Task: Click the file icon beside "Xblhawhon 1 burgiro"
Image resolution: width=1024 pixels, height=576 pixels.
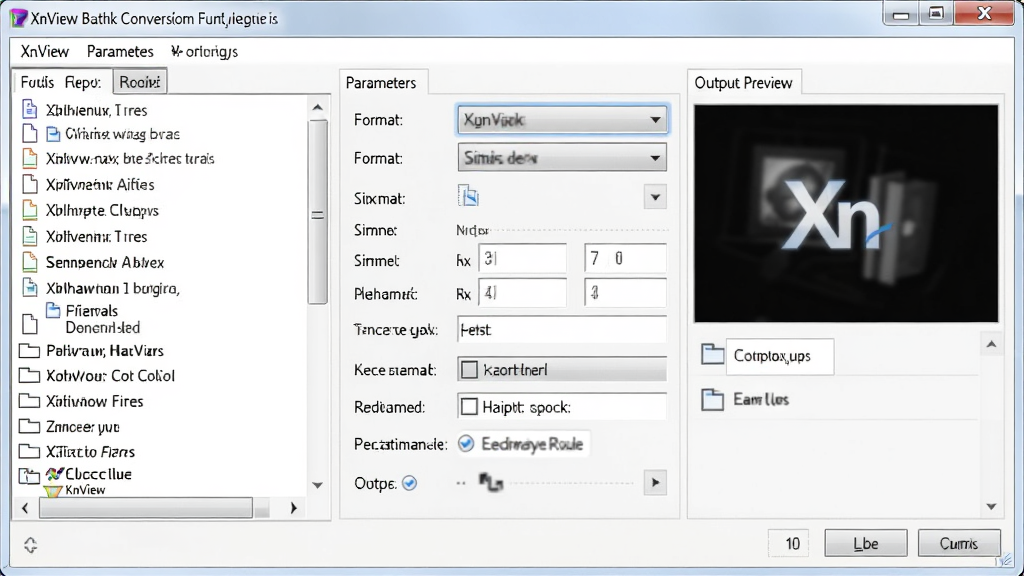Action: [x=29, y=287]
